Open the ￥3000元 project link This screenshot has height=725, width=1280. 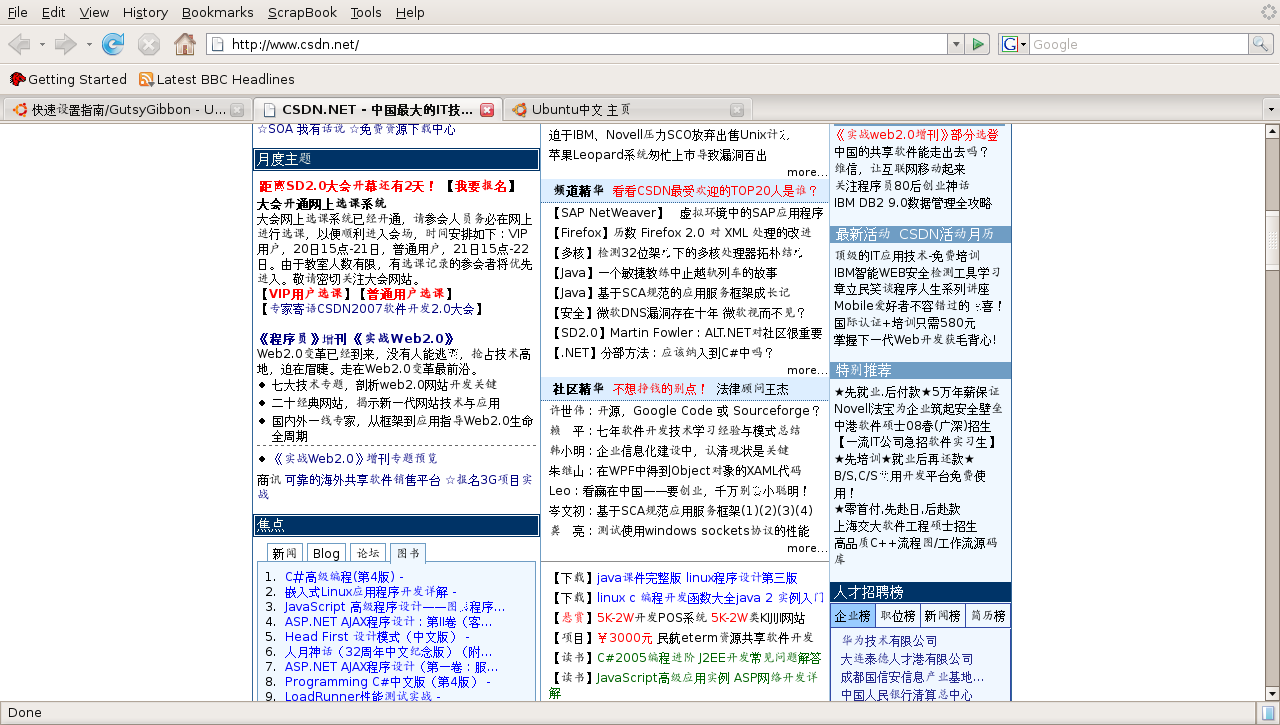pos(625,638)
